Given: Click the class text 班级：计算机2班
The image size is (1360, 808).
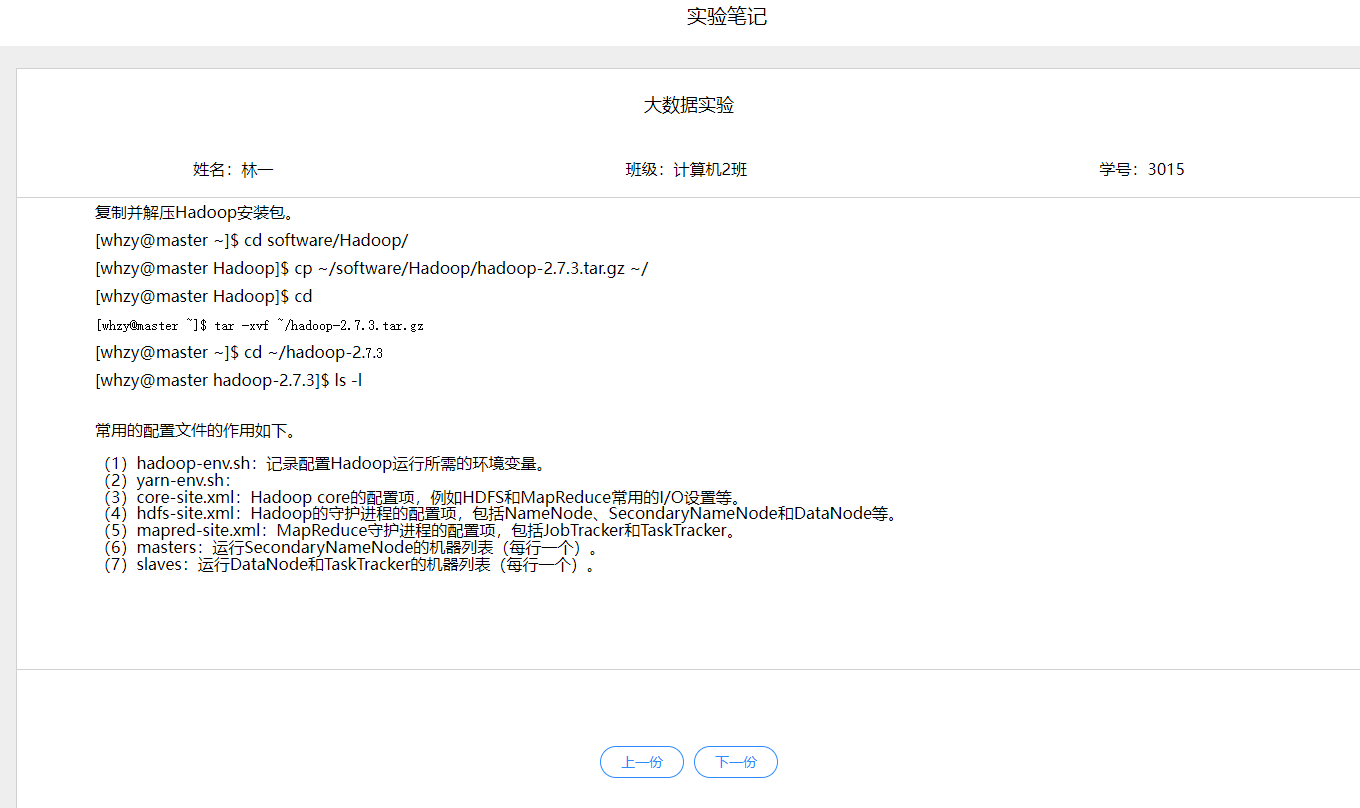Looking at the screenshot, I should [686, 170].
